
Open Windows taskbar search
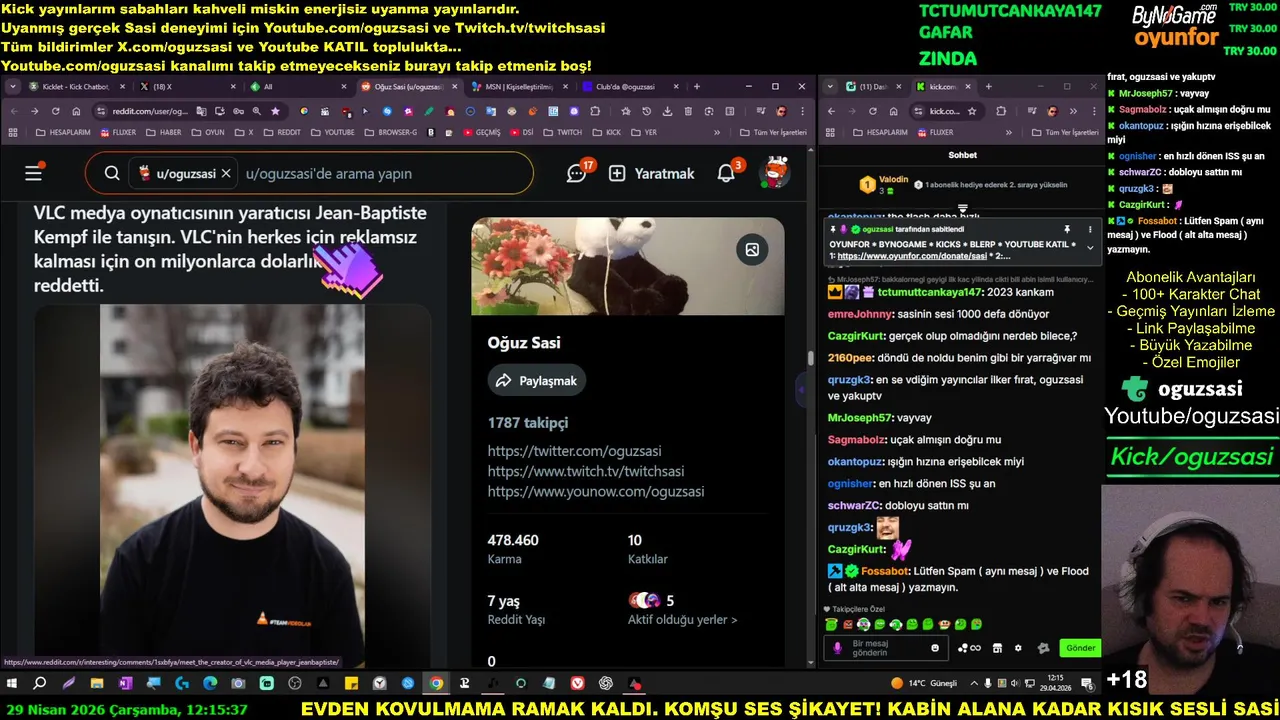[40, 684]
